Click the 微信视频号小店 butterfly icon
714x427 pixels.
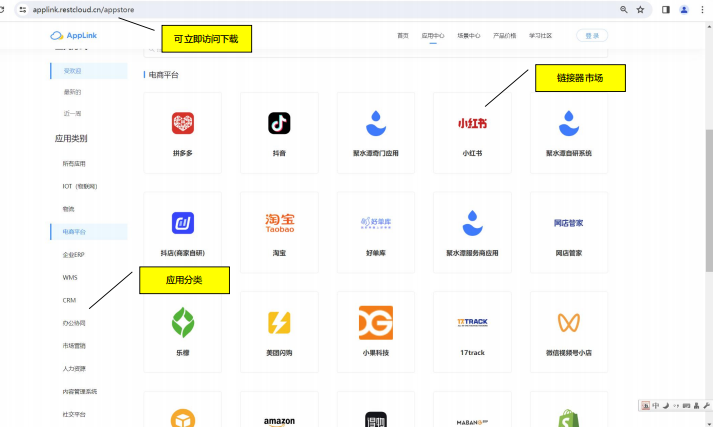point(569,323)
